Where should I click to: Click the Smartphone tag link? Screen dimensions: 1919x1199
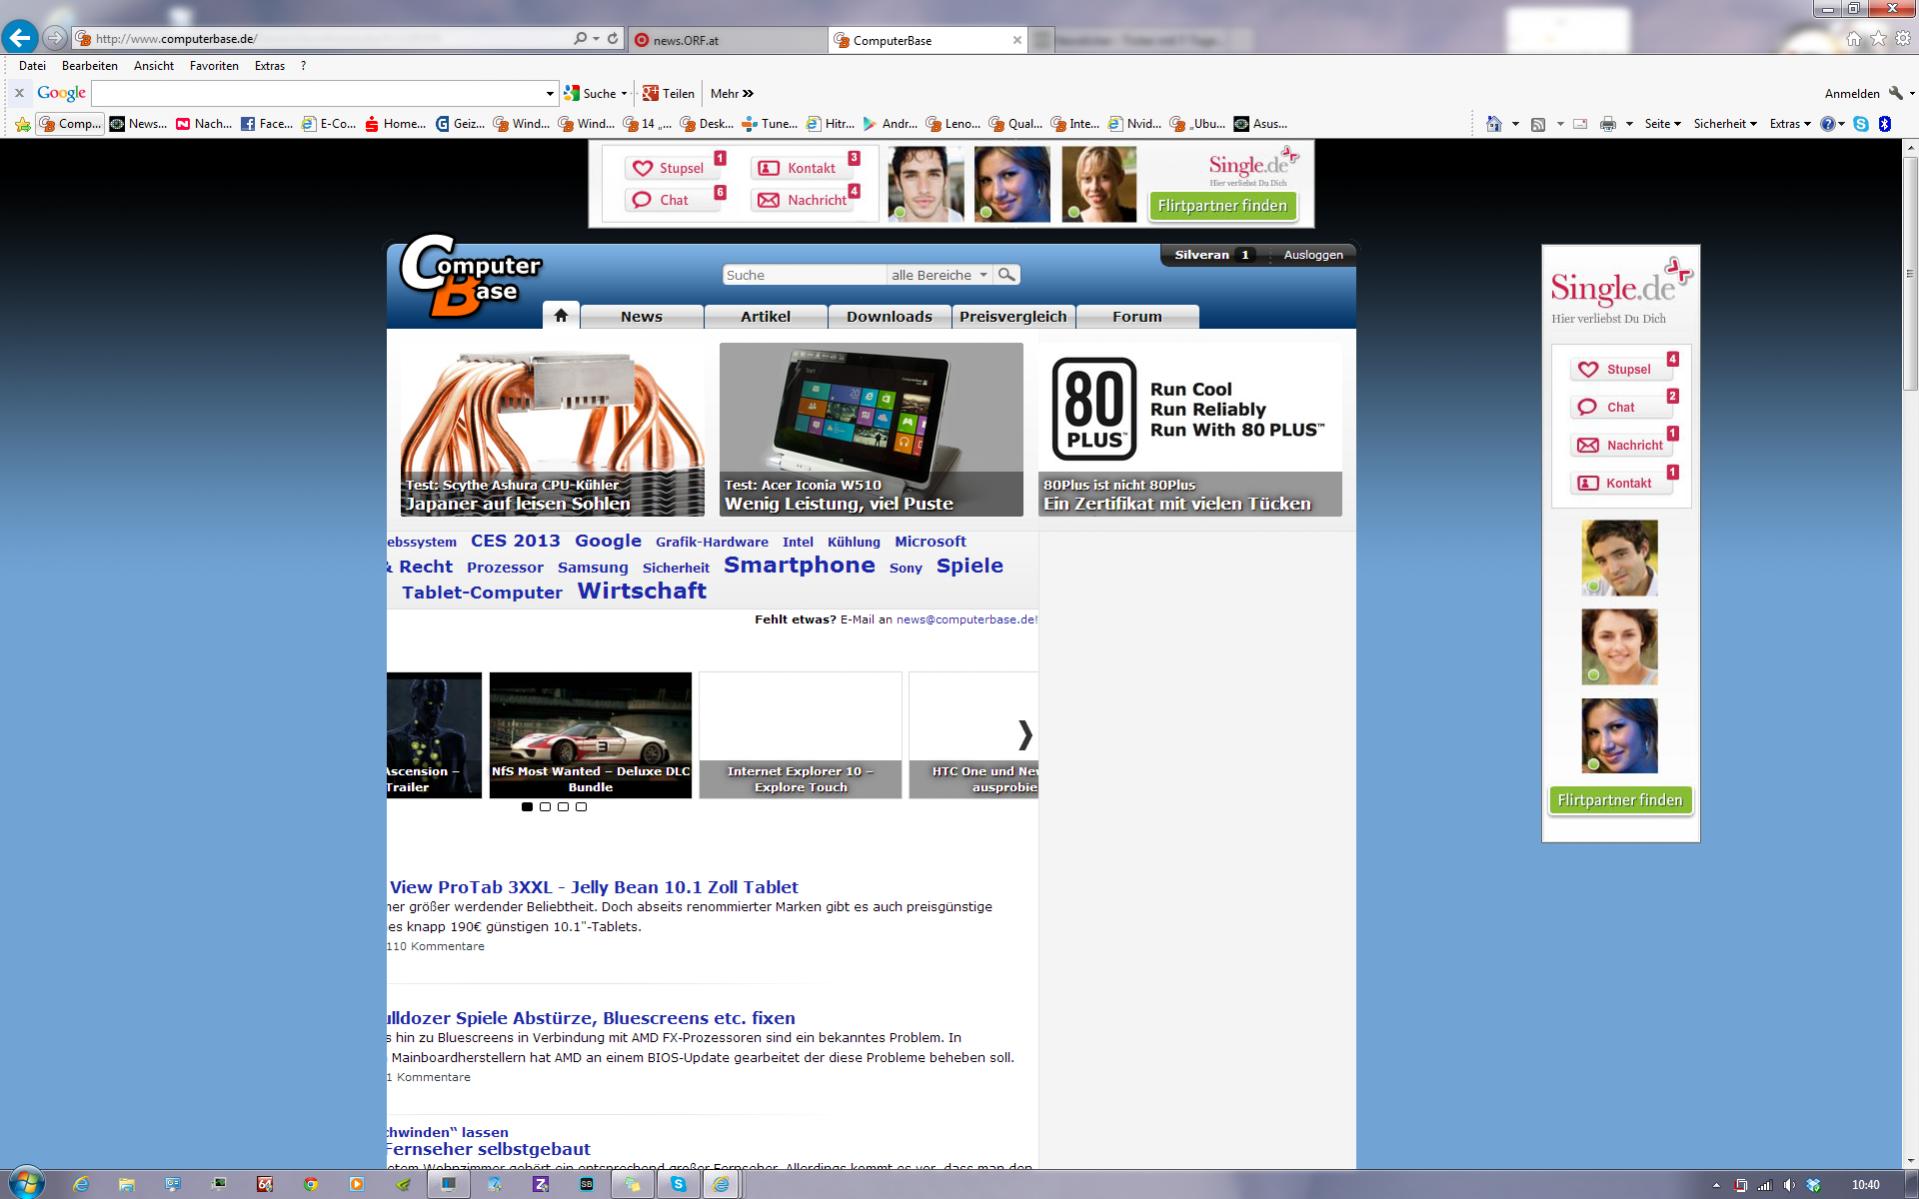tap(799, 565)
